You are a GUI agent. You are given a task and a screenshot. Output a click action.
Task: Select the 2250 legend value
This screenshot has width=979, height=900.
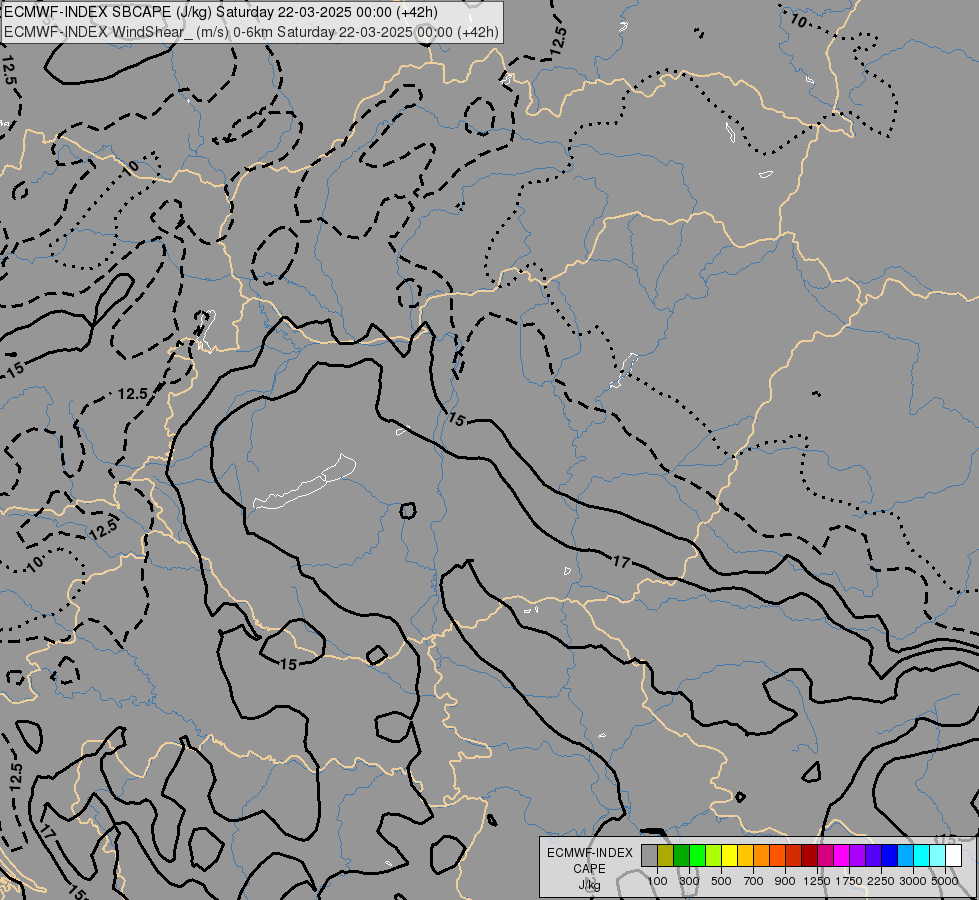881,881
